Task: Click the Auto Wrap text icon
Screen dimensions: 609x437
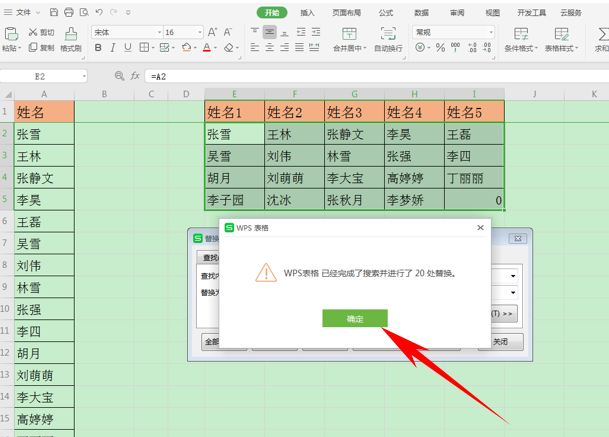Action: 388,39
